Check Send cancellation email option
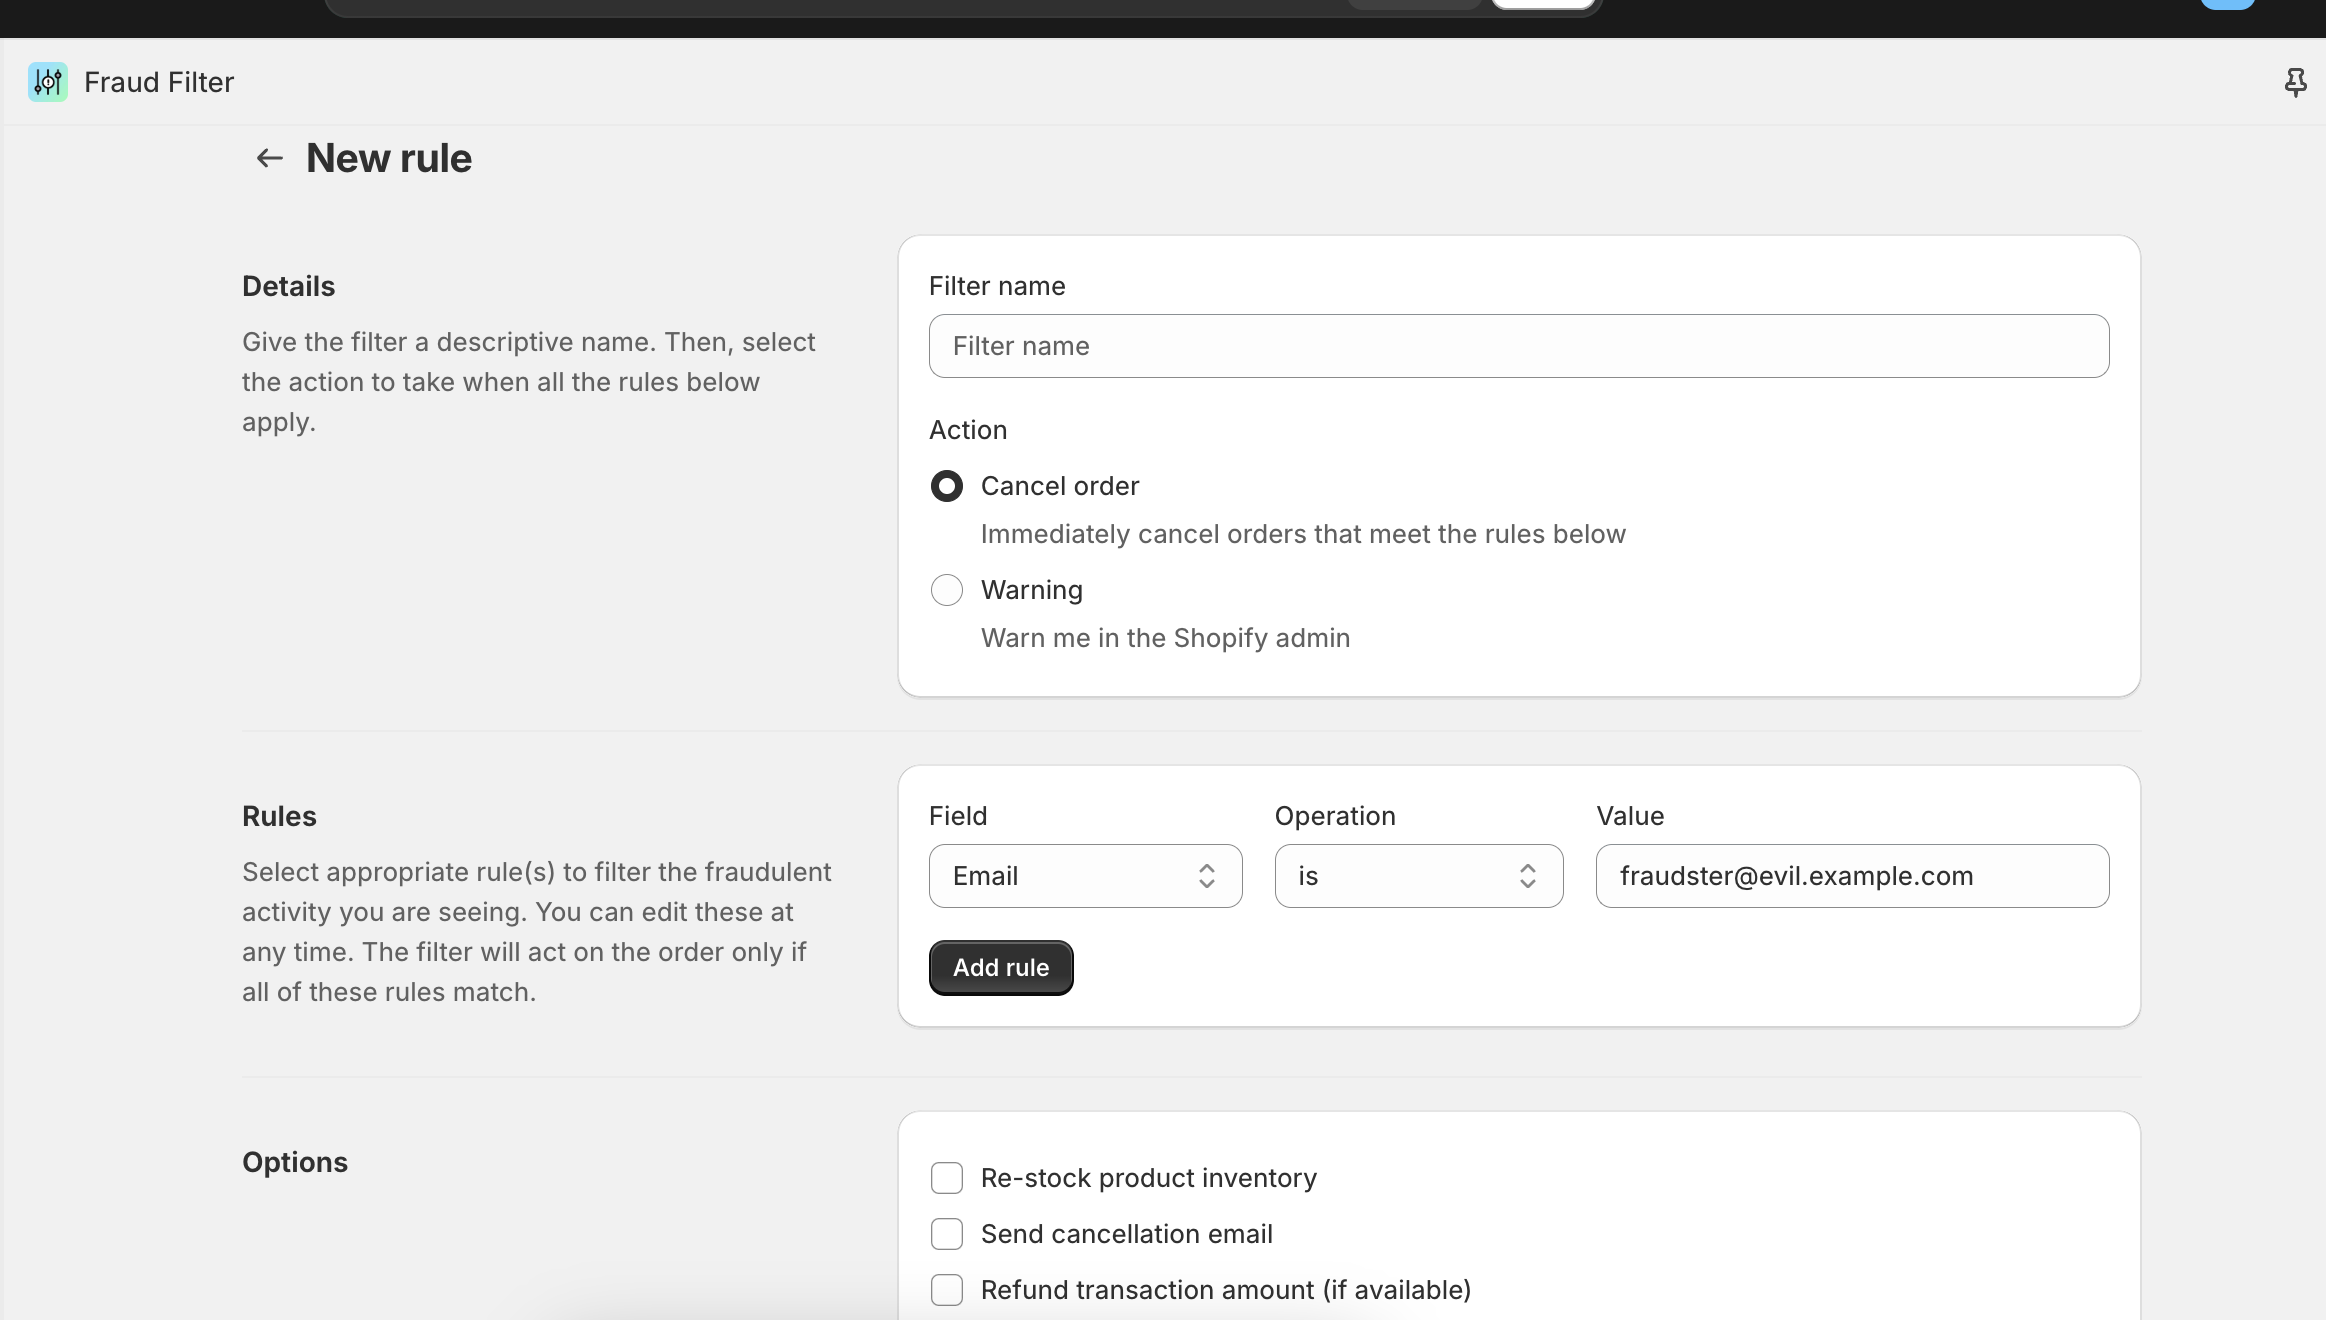This screenshot has width=2326, height=1320. [946, 1234]
